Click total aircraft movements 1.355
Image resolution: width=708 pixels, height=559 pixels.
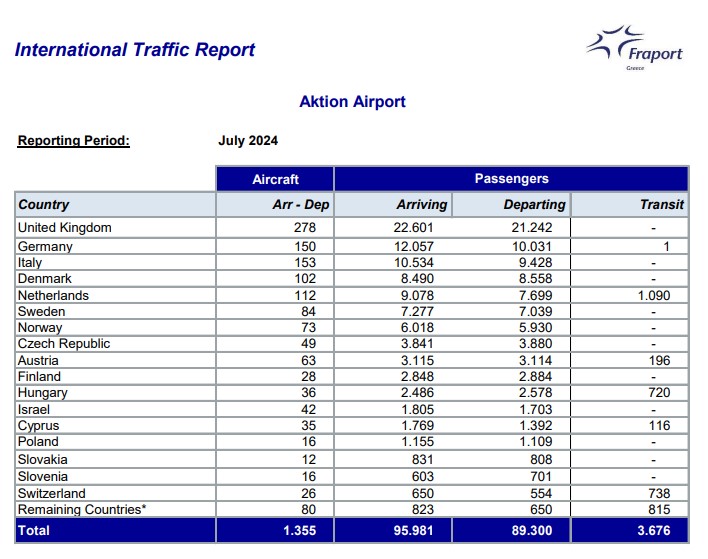tap(299, 531)
